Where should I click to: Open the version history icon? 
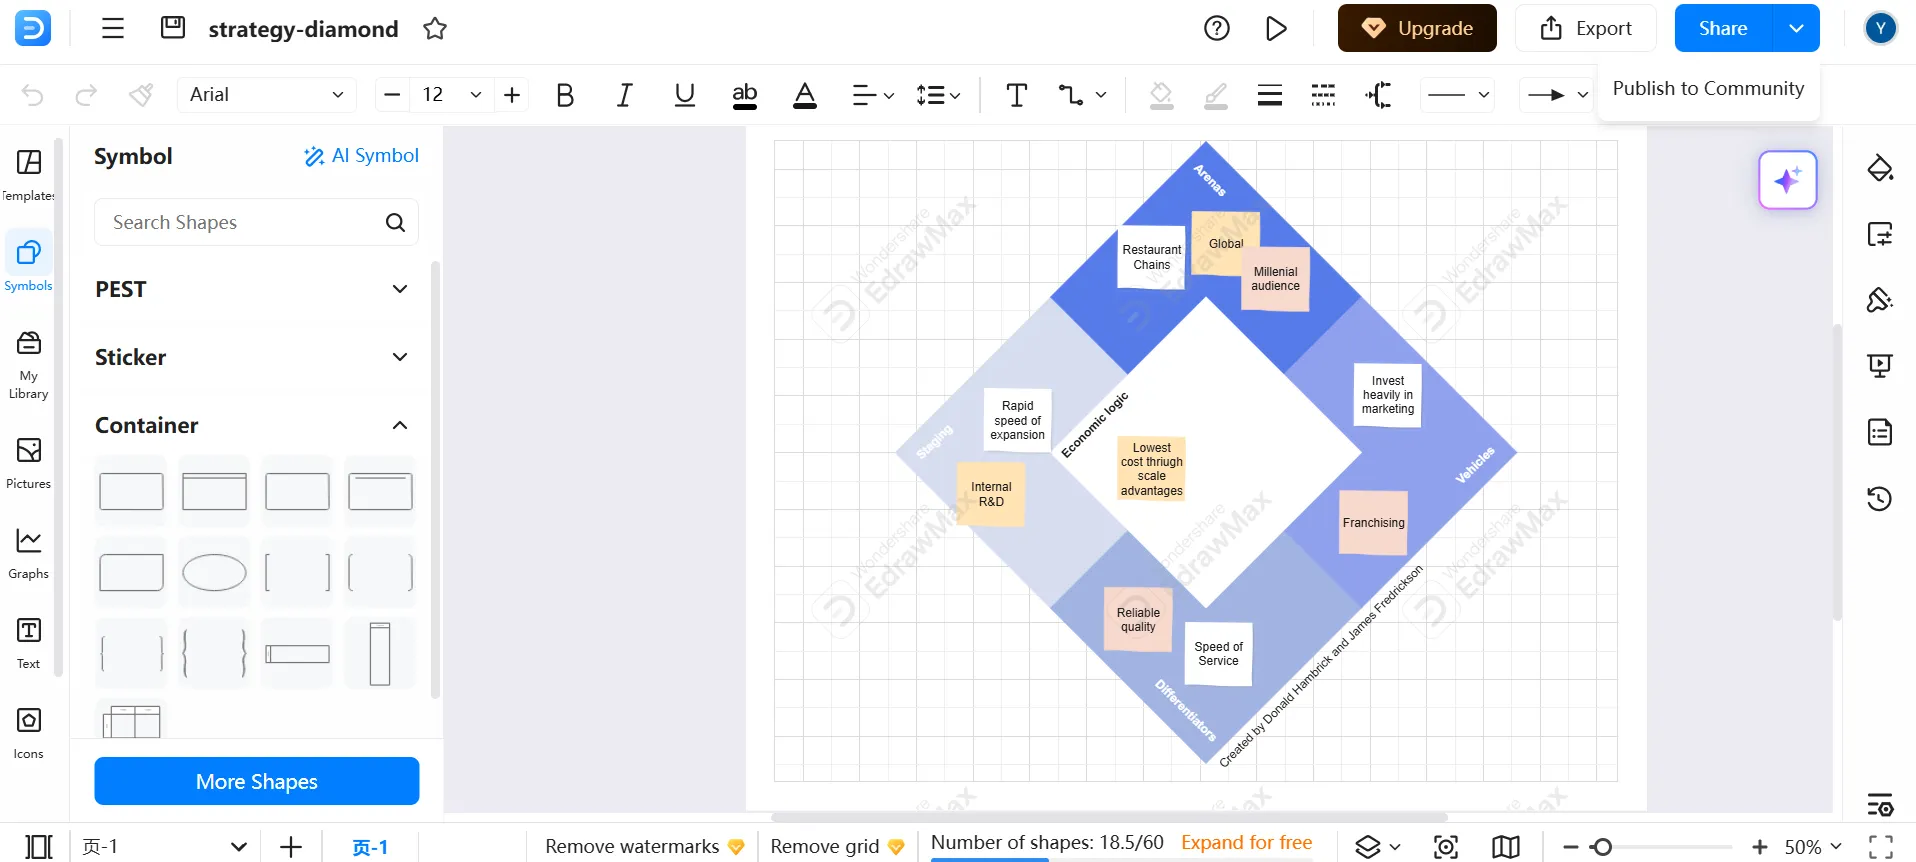[x=1880, y=498]
